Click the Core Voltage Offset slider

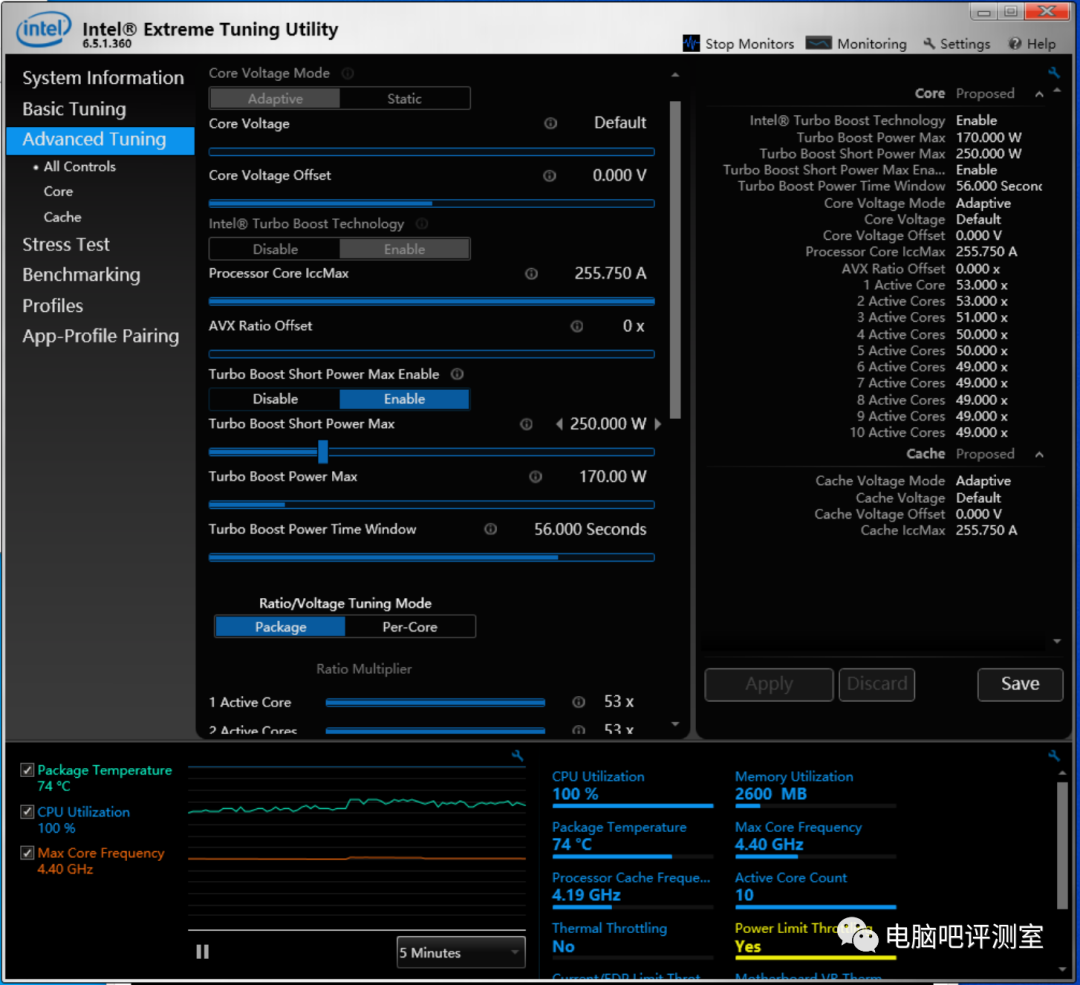coord(432,204)
